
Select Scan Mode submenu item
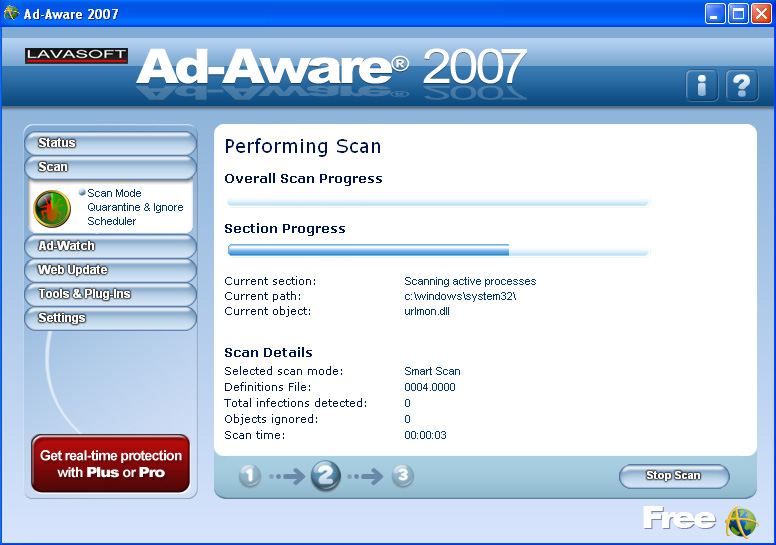[x=114, y=193]
